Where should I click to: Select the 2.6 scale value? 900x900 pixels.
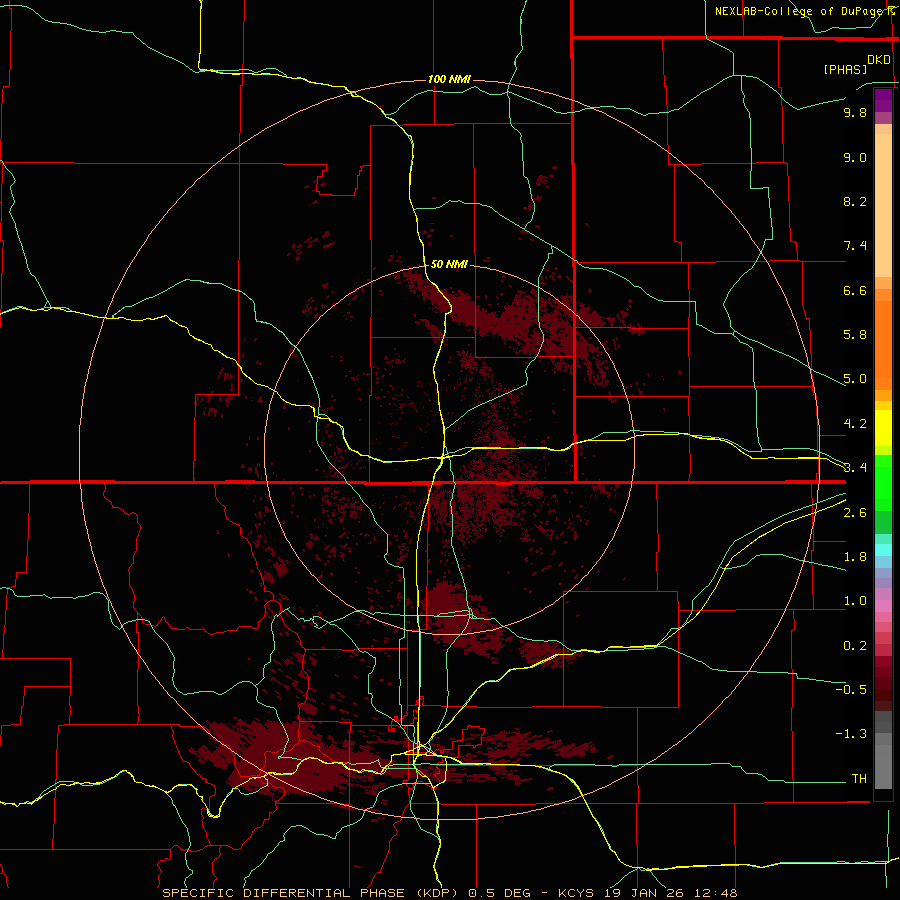click(x=855, y=513)
